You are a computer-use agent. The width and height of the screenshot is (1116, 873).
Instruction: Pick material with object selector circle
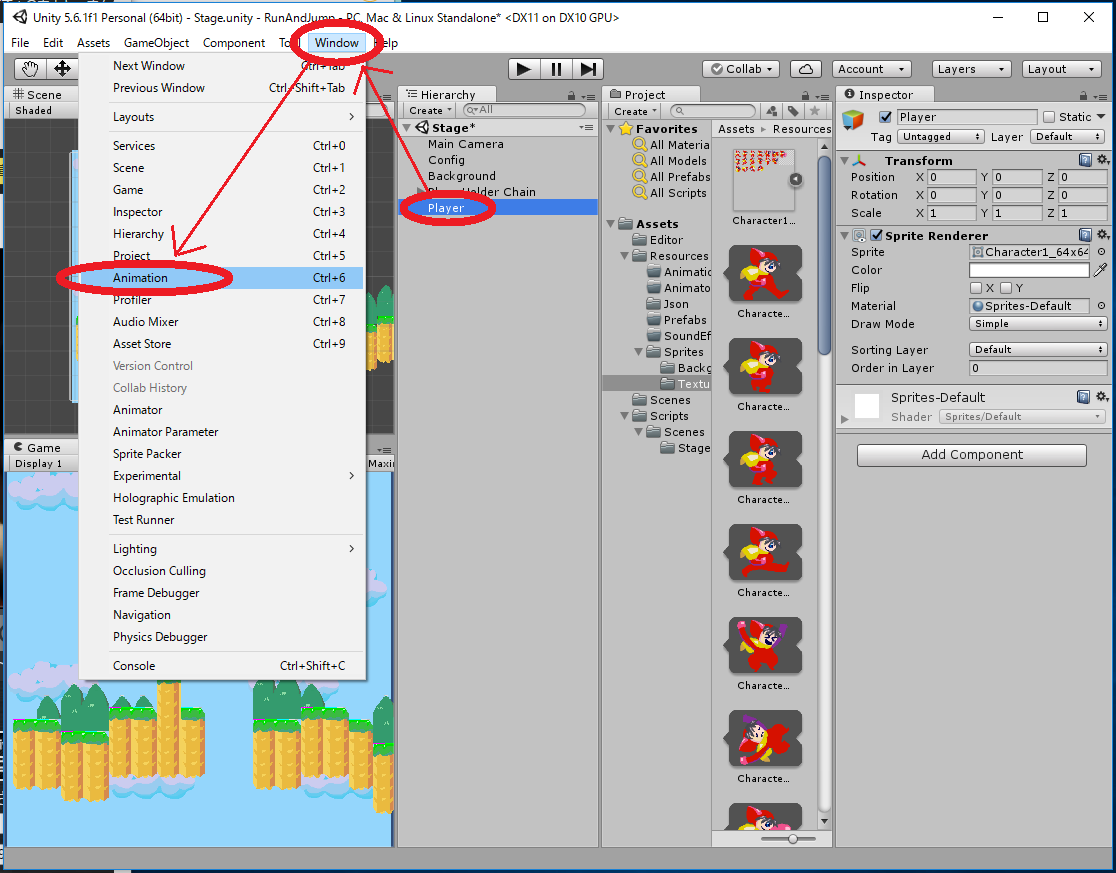pyautogui.click(x=1101, y=306)
